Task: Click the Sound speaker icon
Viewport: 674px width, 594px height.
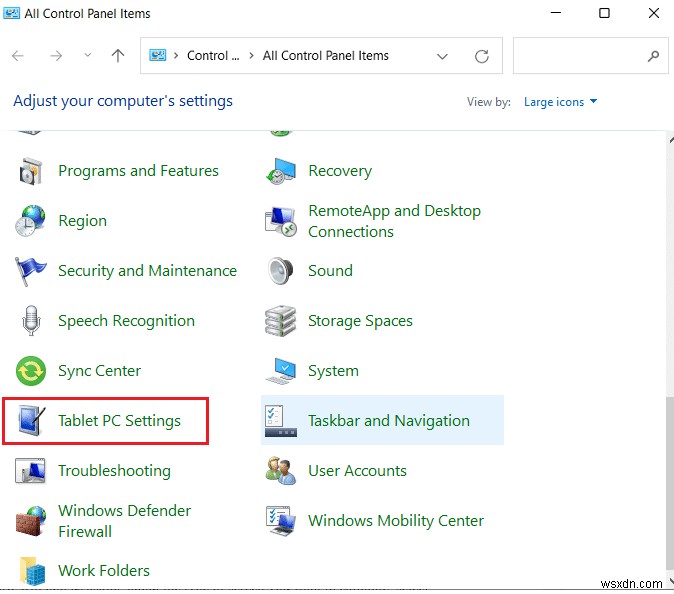Action: coord(281,271)
